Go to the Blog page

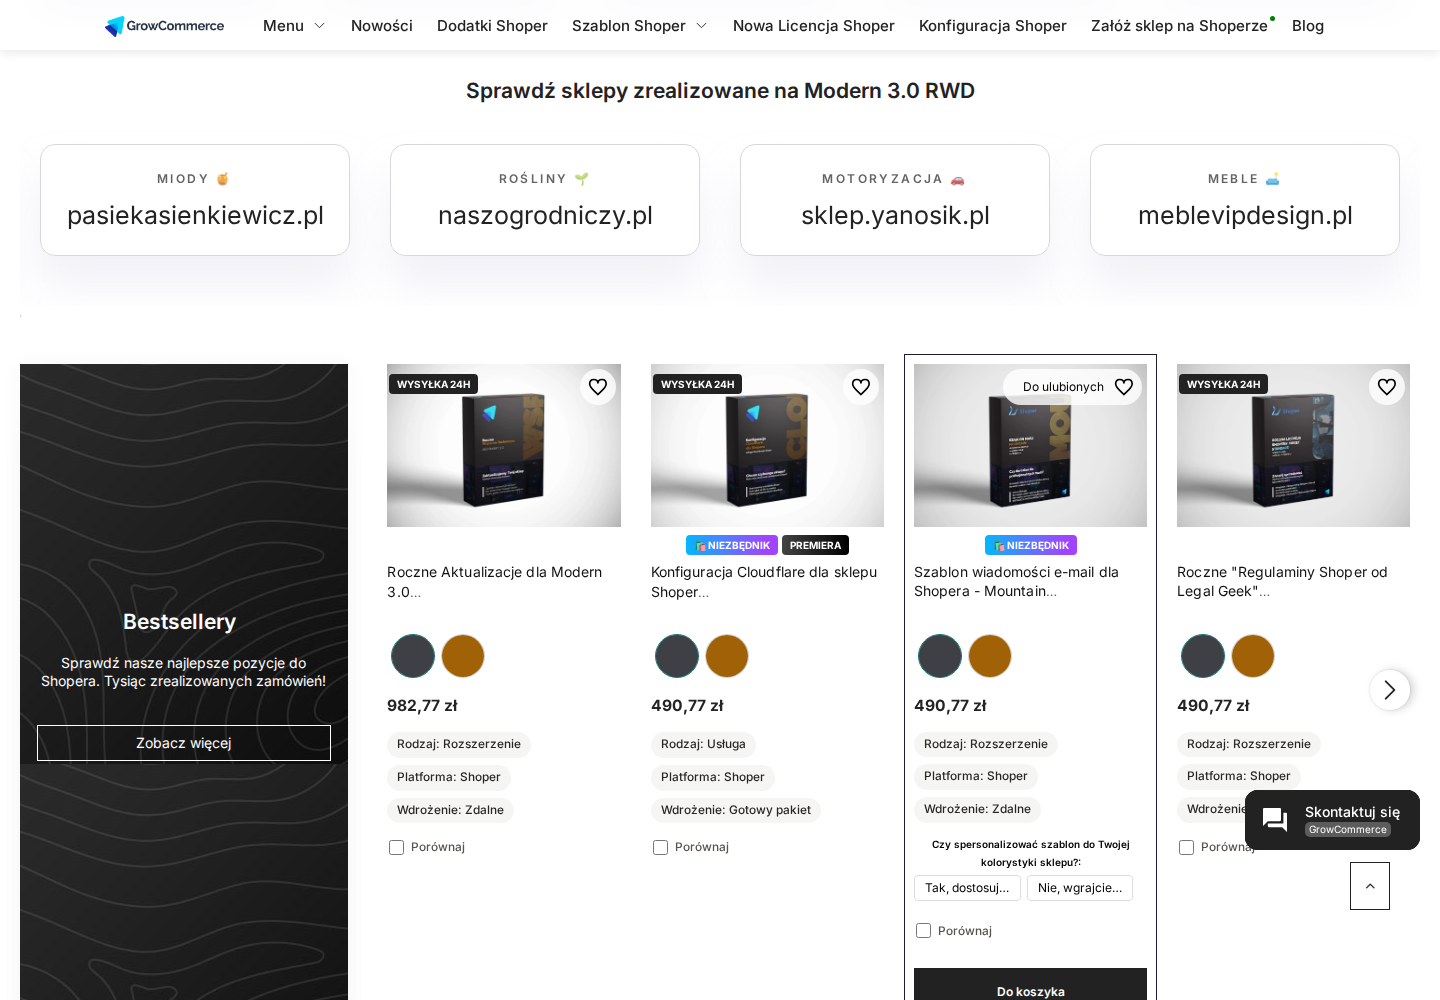coord(1308,26)
